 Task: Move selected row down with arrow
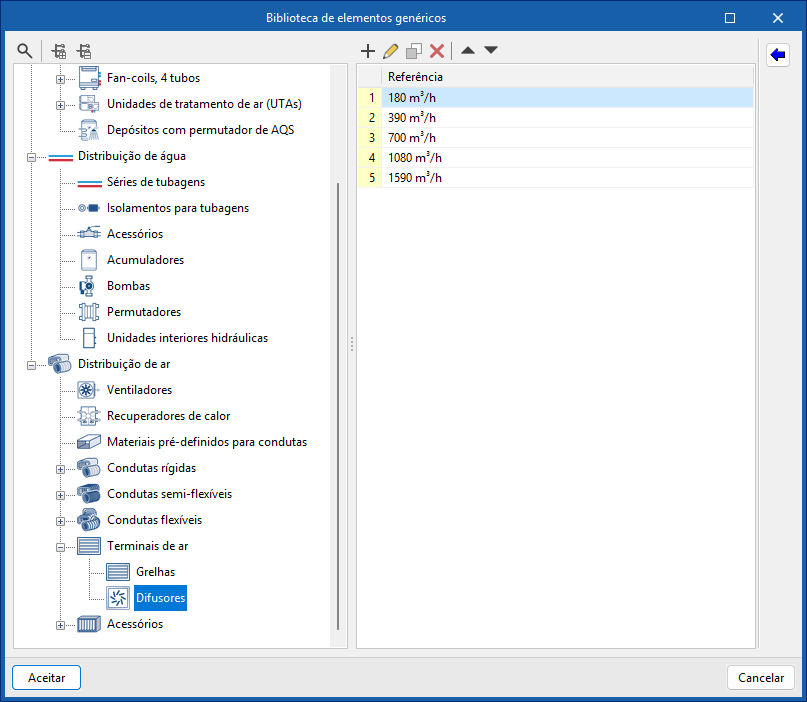coord(490,50)
